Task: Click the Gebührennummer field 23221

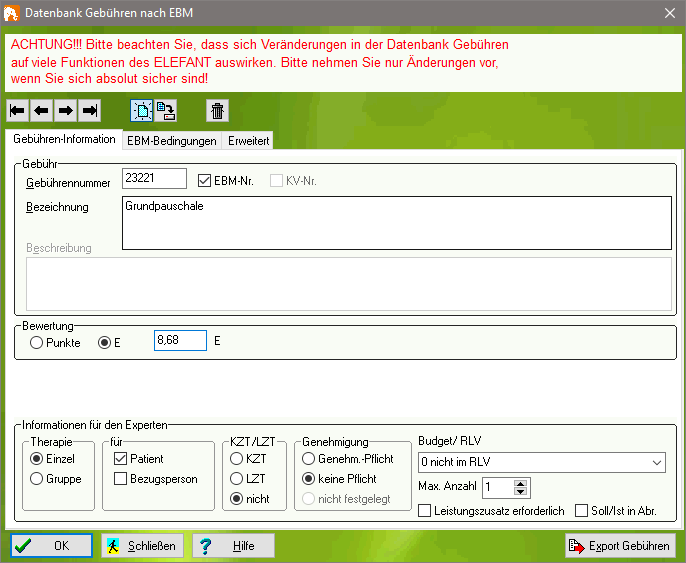Action: (154, 178)
